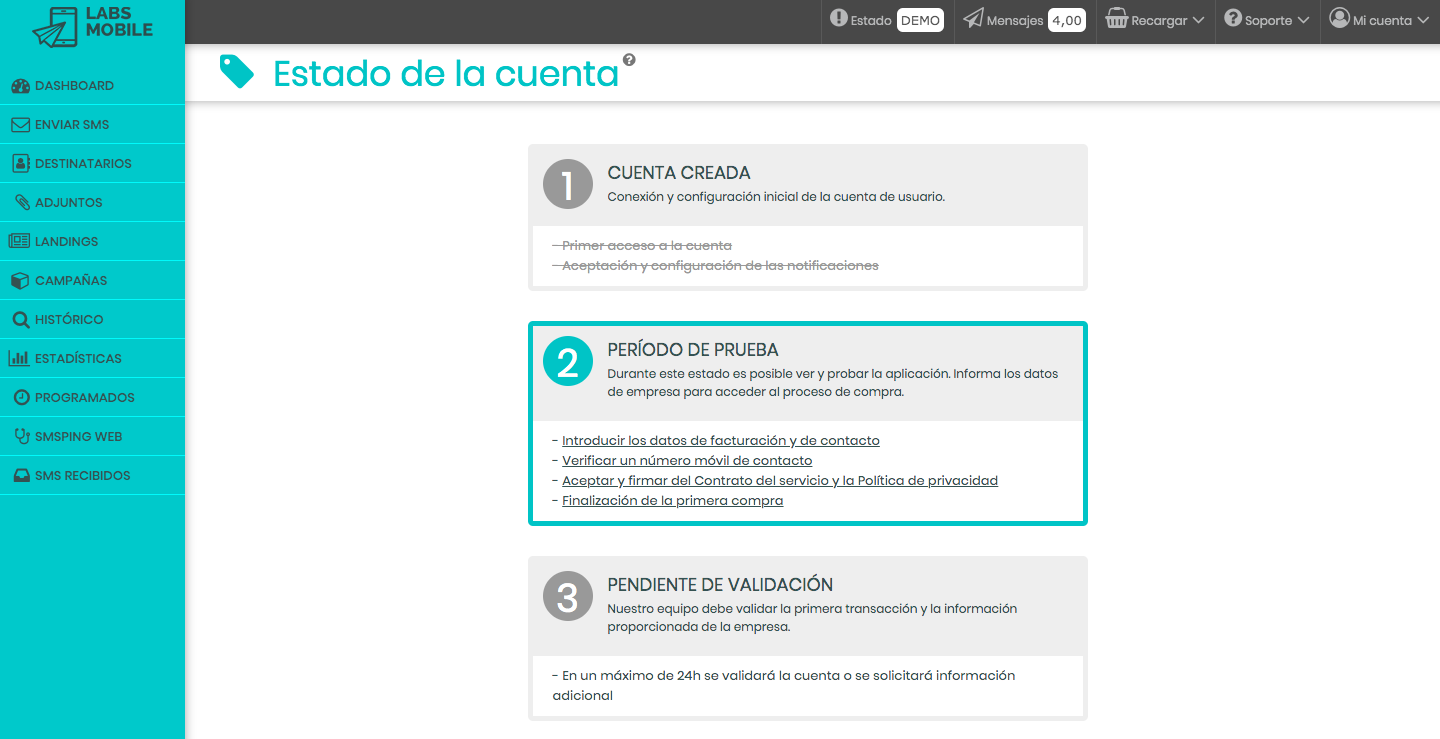Expand the Recargar dropdown

point(1155,20)
